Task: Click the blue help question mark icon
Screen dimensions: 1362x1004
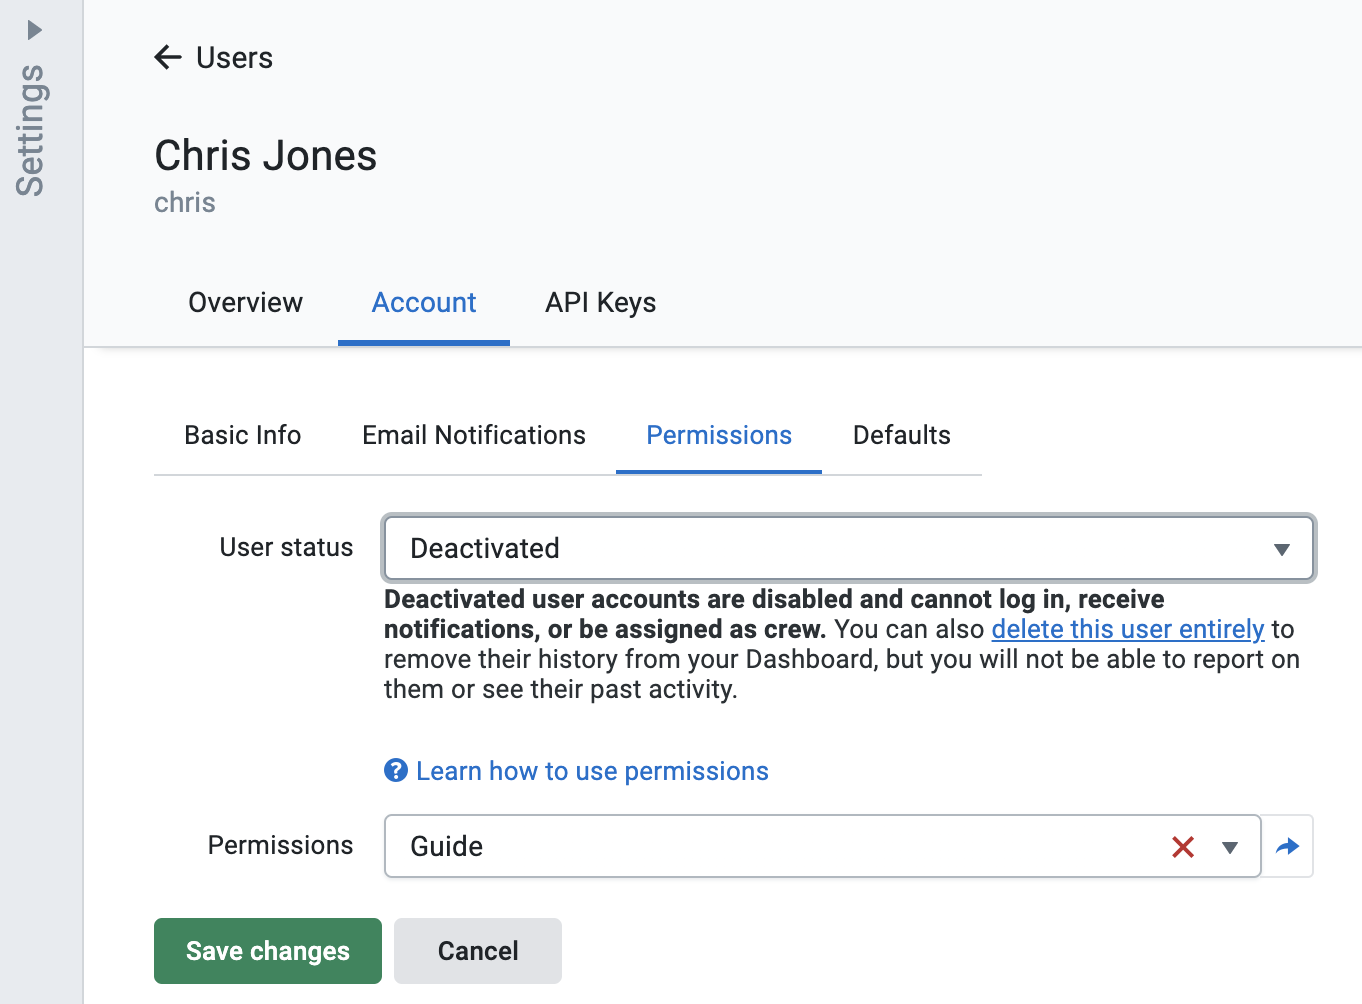Action: click(396, 771)
